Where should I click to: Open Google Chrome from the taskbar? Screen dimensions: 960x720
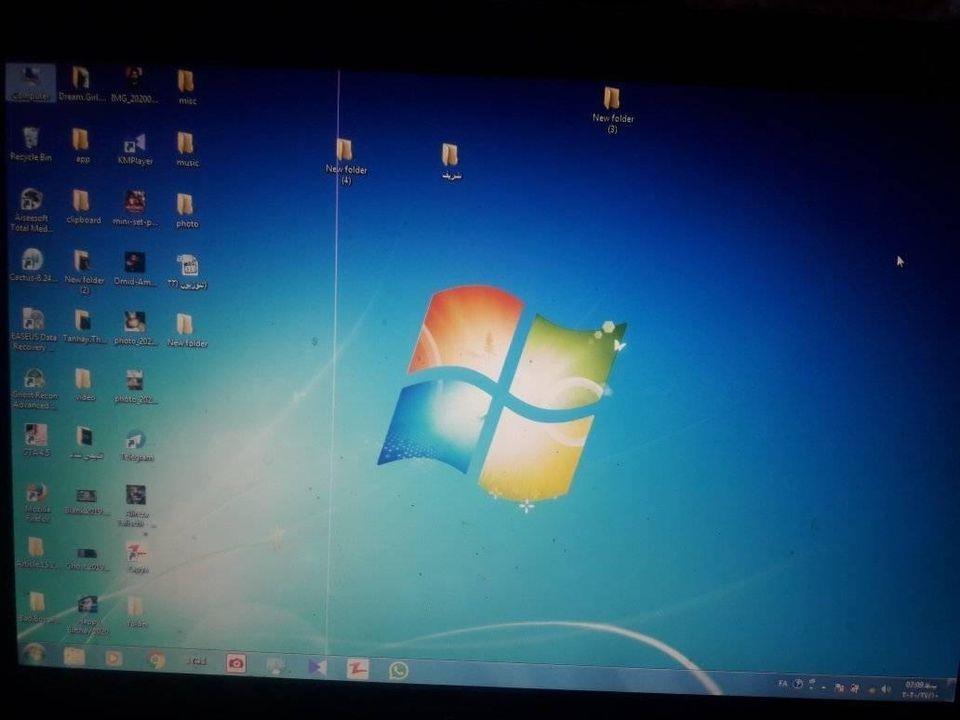pos(157,660)
